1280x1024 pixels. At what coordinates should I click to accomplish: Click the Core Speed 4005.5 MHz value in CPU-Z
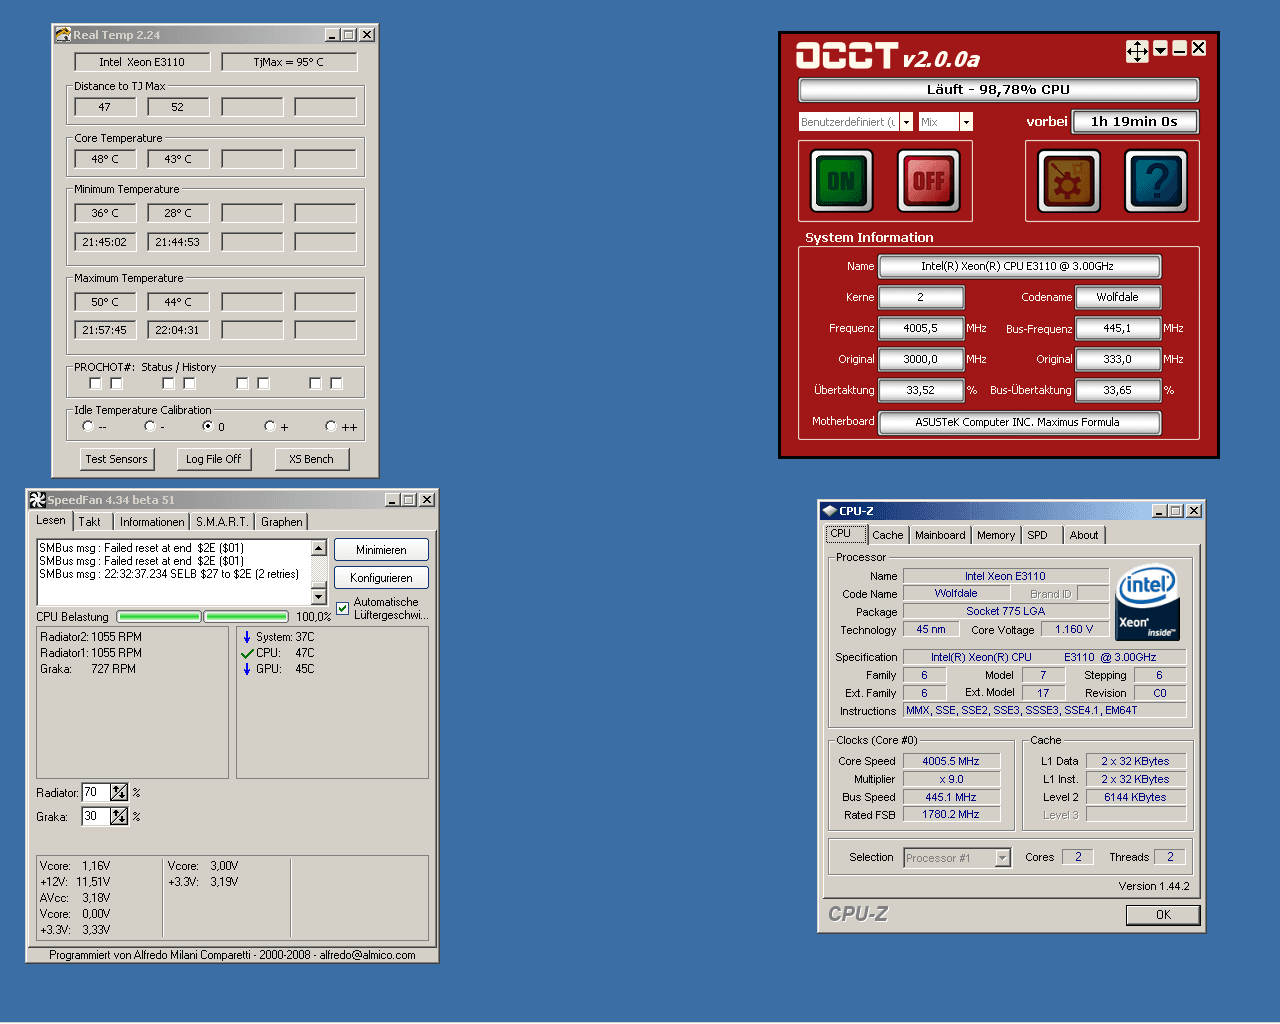pos(951,761)
